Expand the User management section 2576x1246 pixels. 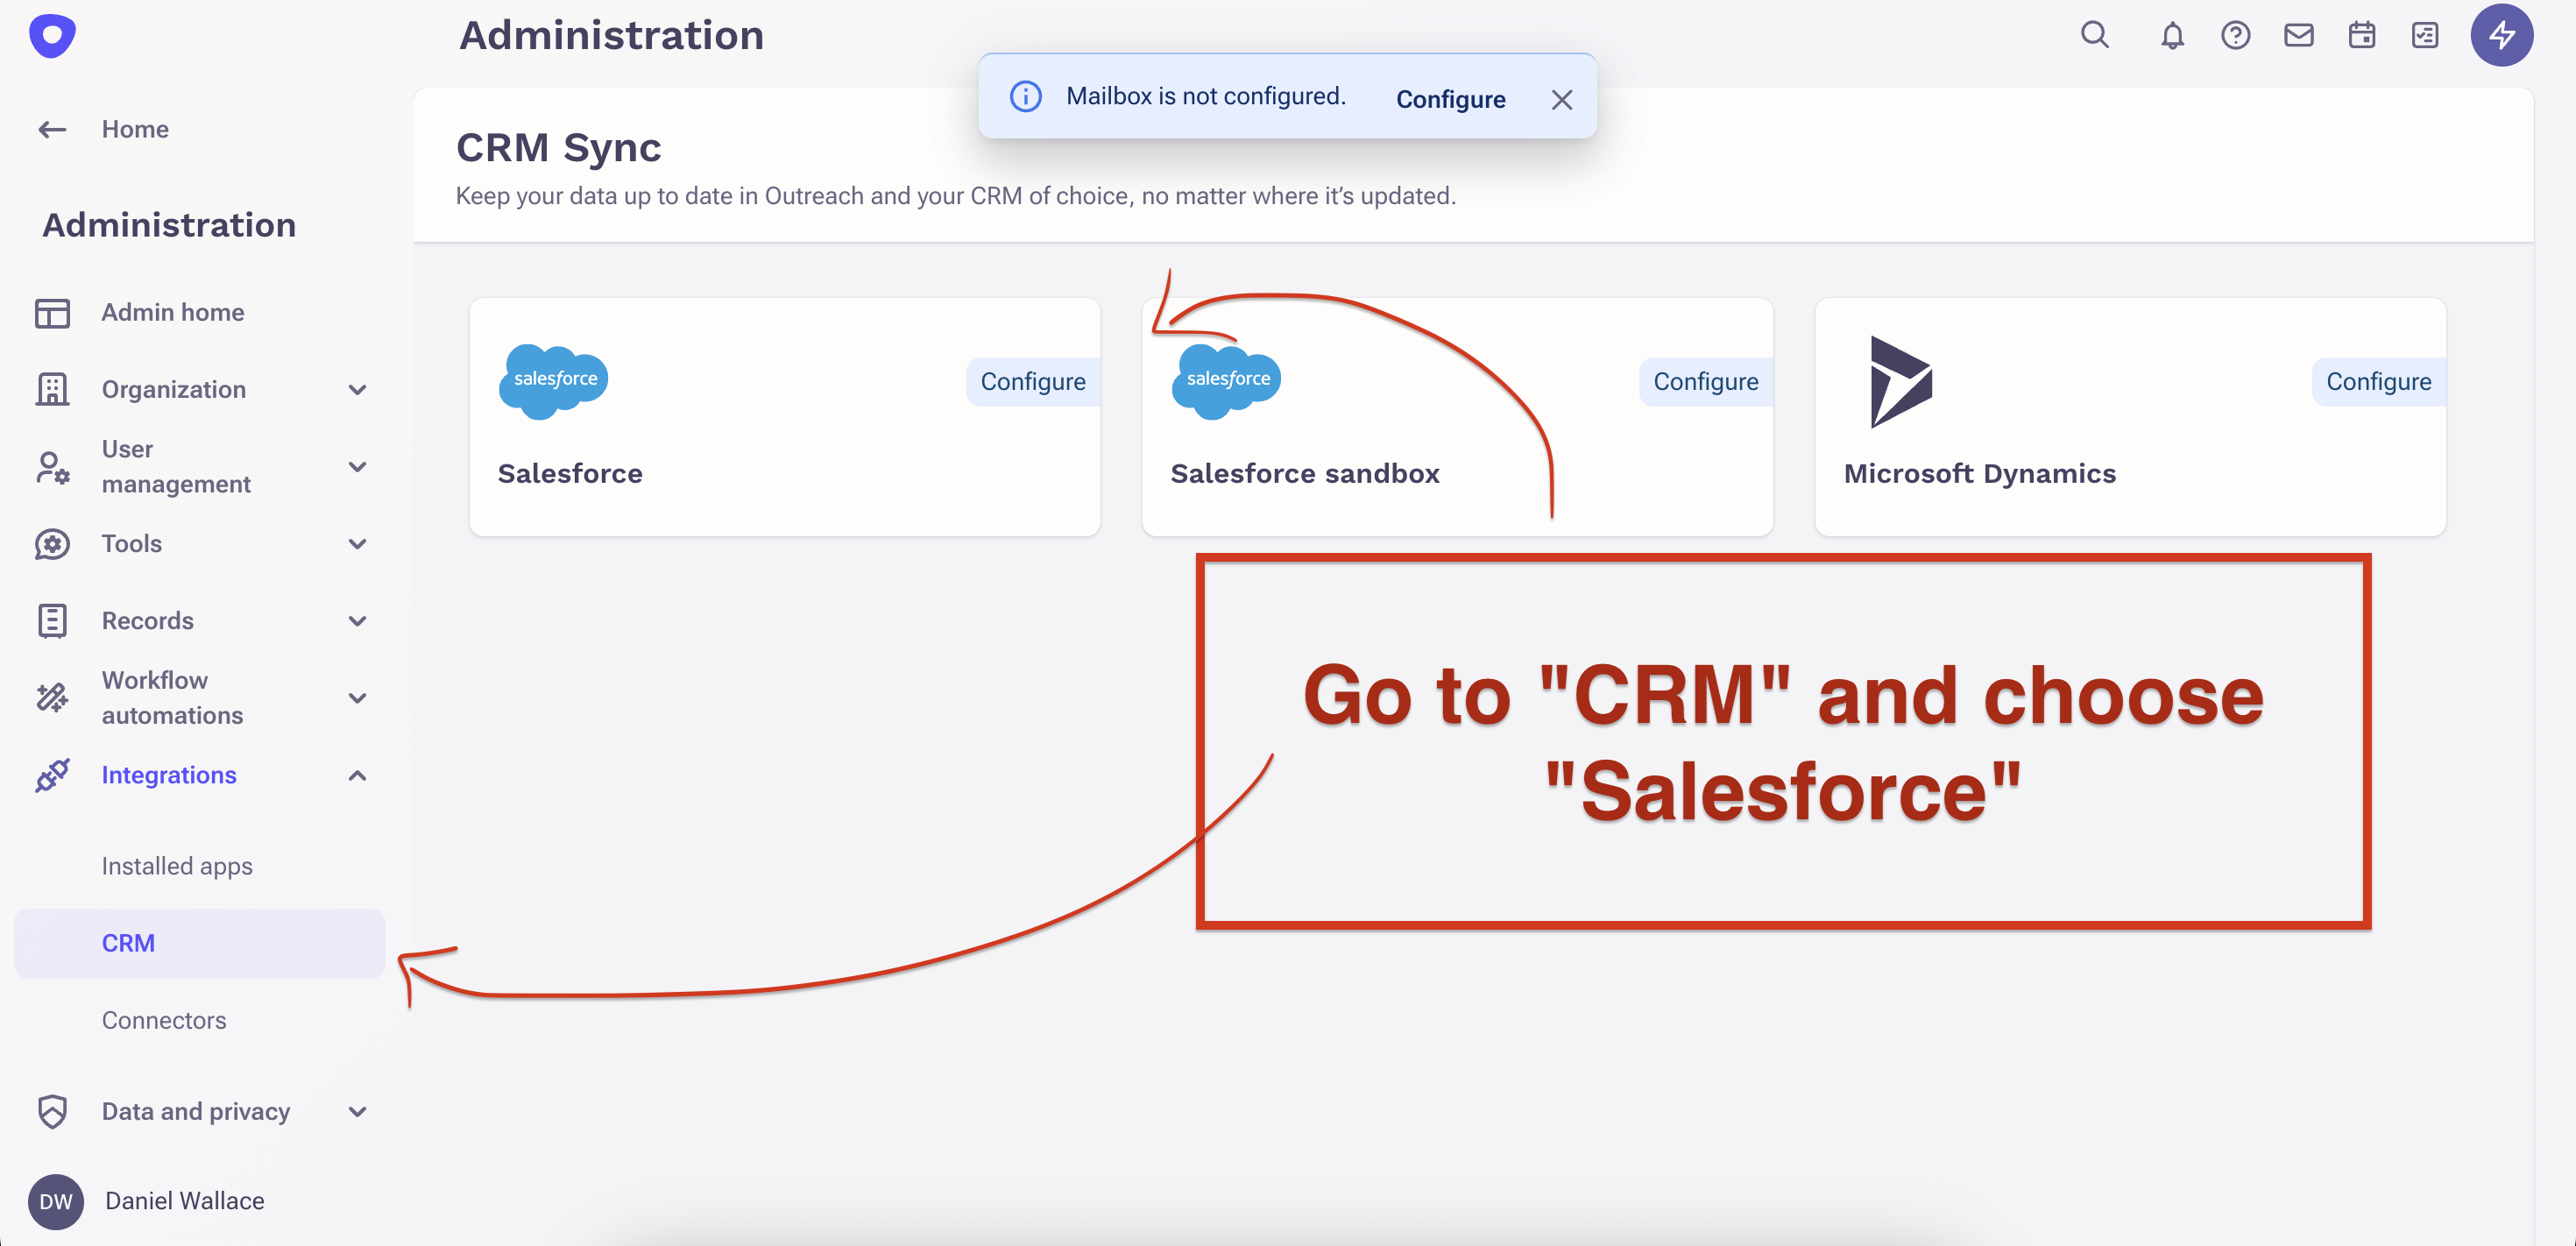point(357,467)
